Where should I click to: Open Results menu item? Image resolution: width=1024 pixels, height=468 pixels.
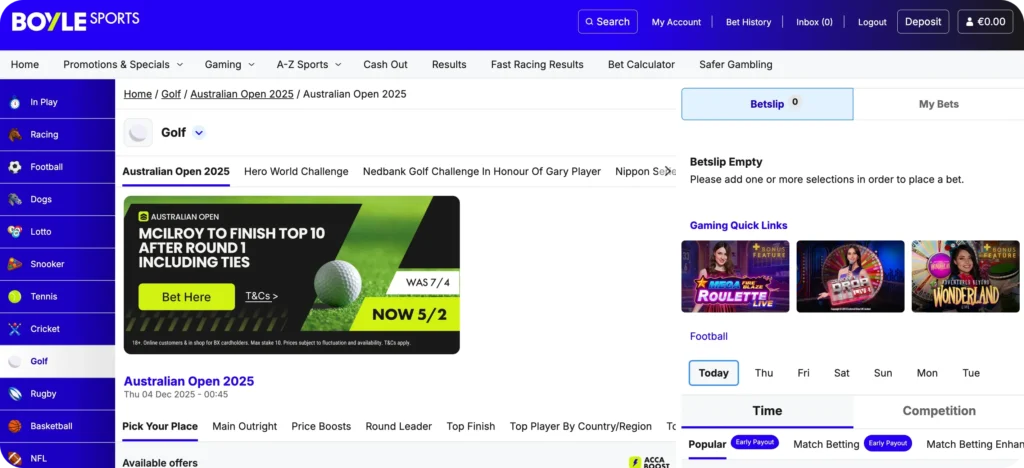tap(449, 65)
